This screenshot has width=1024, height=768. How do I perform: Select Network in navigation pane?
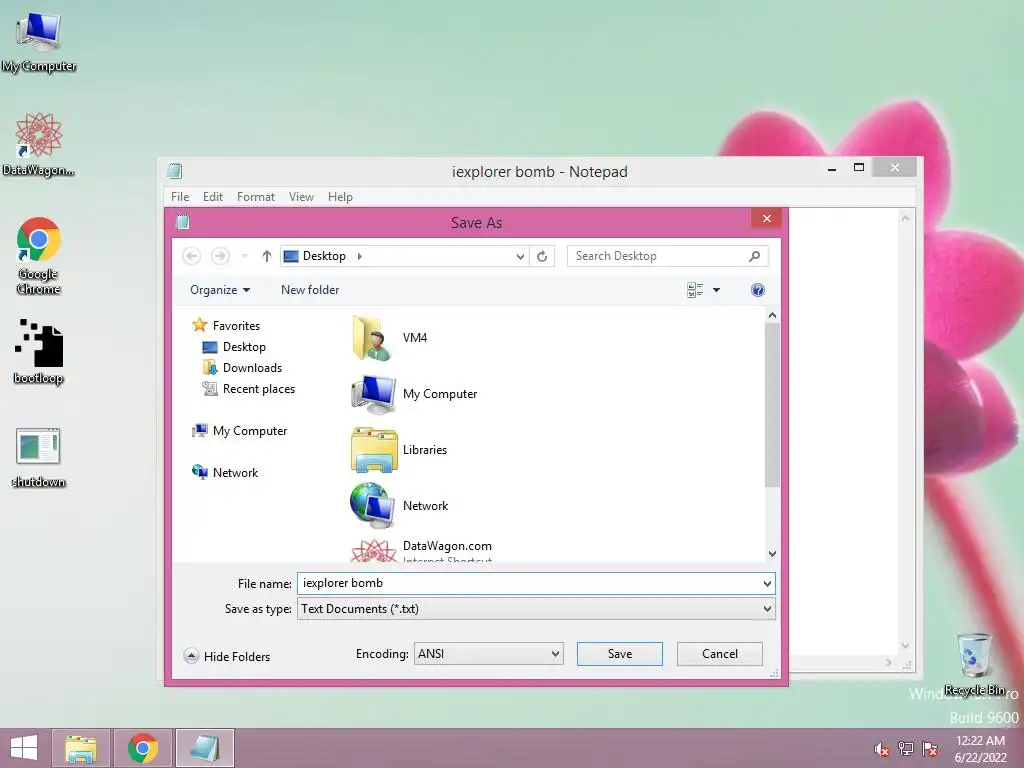tap(225, 473)
